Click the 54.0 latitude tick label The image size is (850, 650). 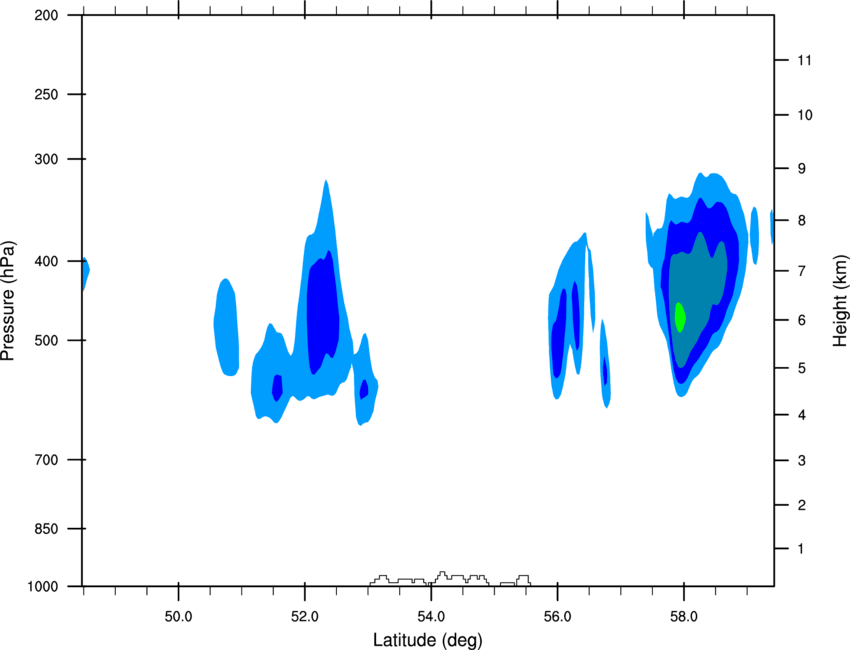[x=431, y=617]
